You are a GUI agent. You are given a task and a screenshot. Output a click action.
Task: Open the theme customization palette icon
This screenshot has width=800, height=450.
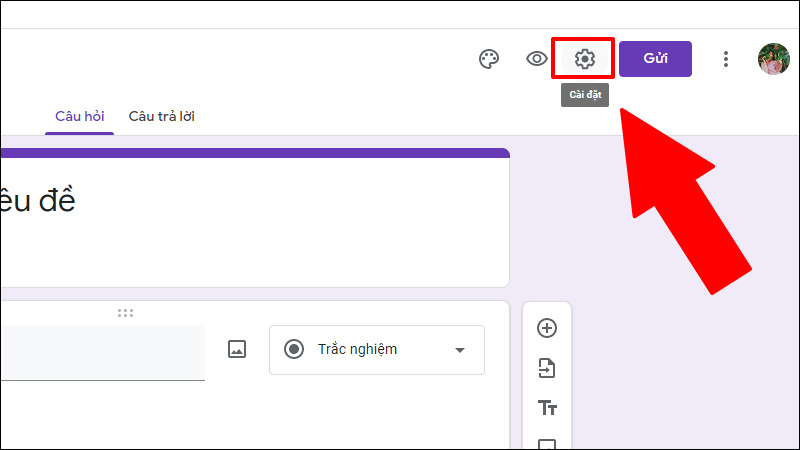point(488,59)
